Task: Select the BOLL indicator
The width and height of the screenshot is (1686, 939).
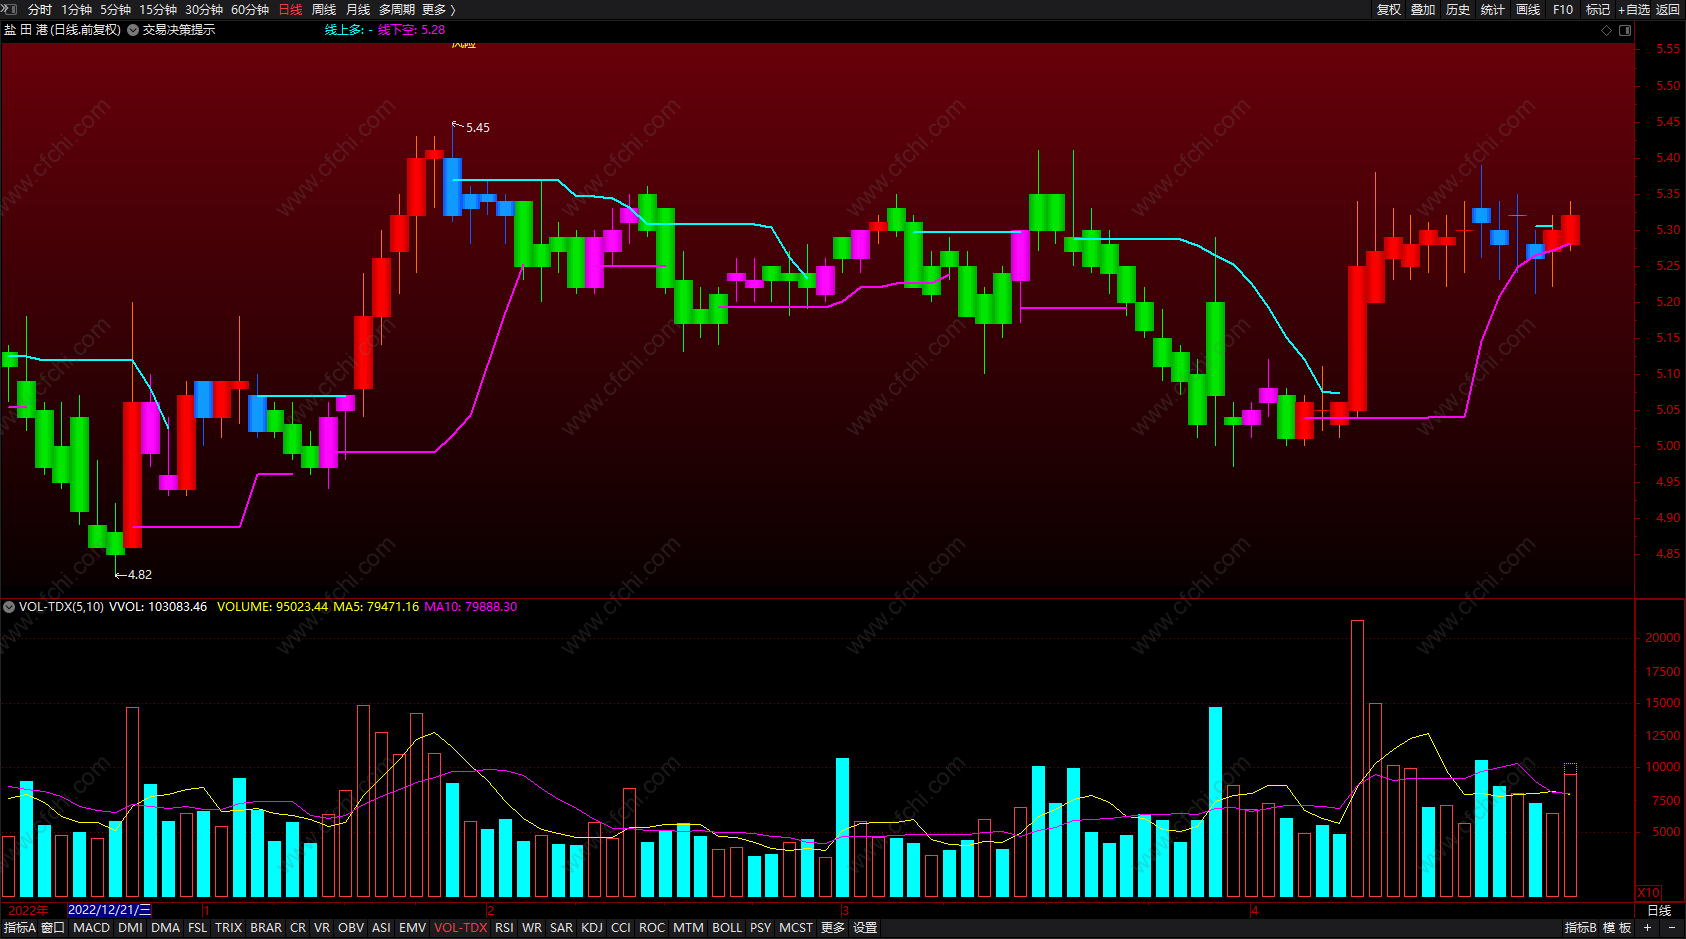Action: 727,928
